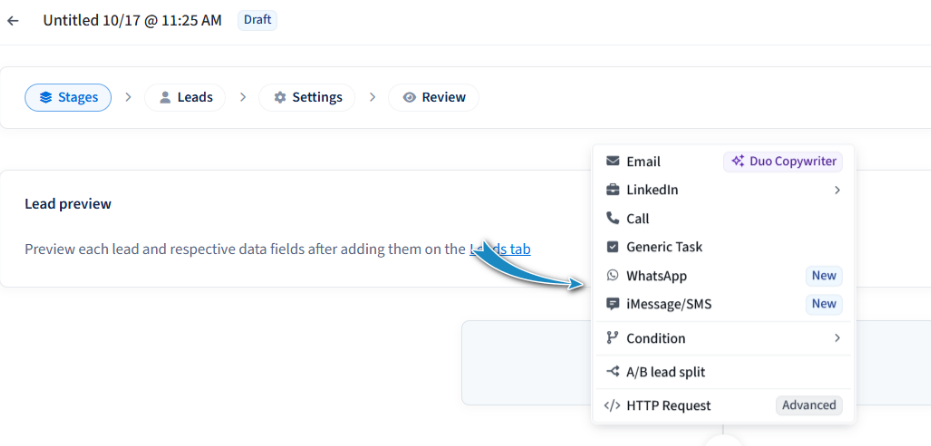Viewport: 931px width, 446px height.
Task: Click the phone icon beside Call
Action: [612, 218]
